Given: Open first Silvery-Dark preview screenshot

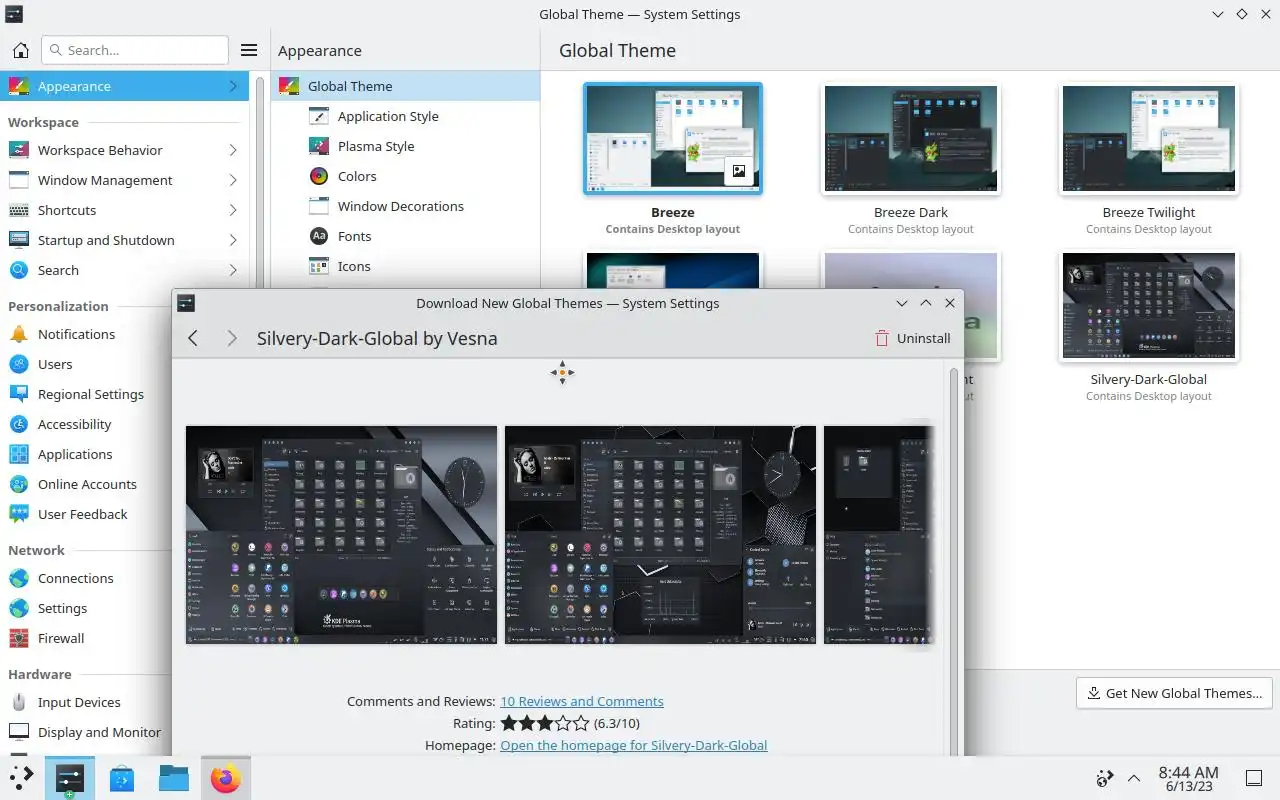Looking at the screenshot, I should 341,535.
